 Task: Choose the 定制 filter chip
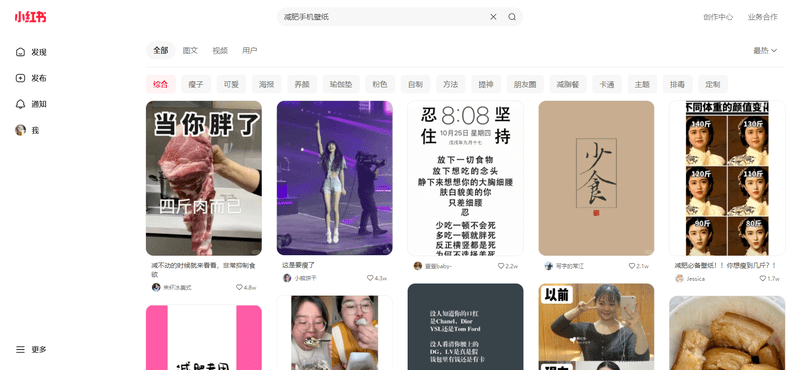pyautogui.click(x=713, y=84)
